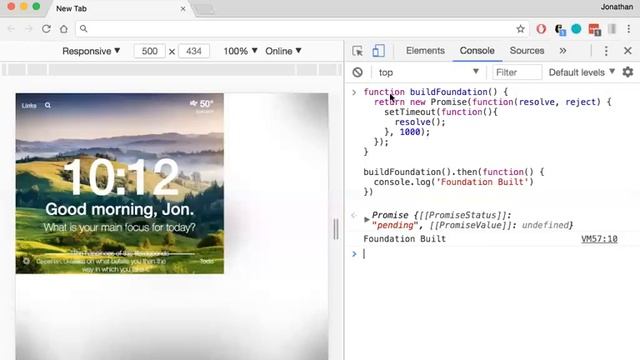Viewport: 640px width, 360px height.
Task: Edit the 500 width field
Action: click(x=149, y=51)
